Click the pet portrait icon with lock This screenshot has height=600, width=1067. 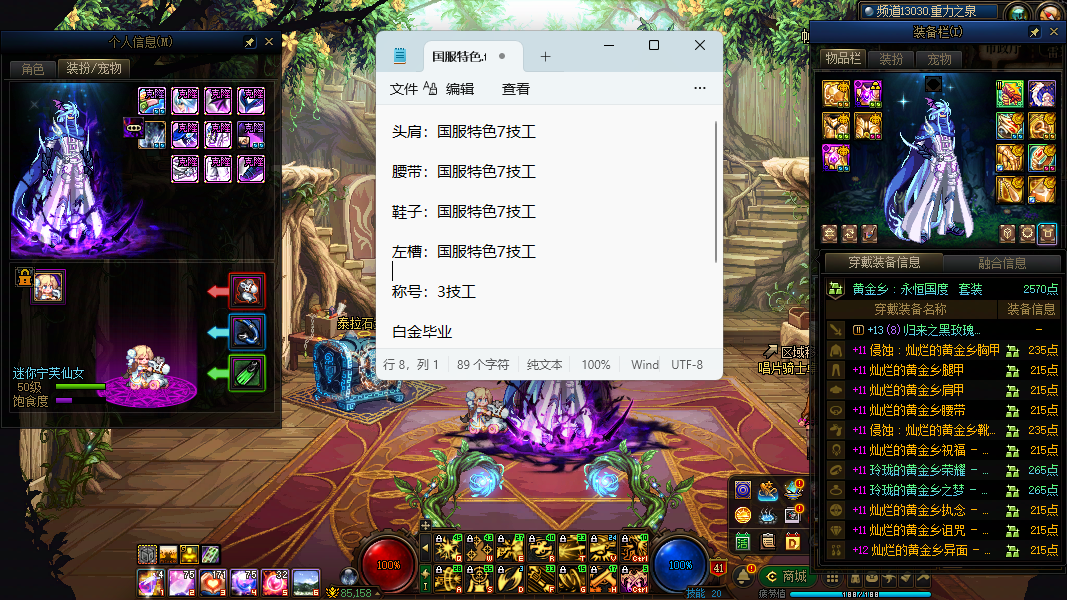(x=47, y=287)
